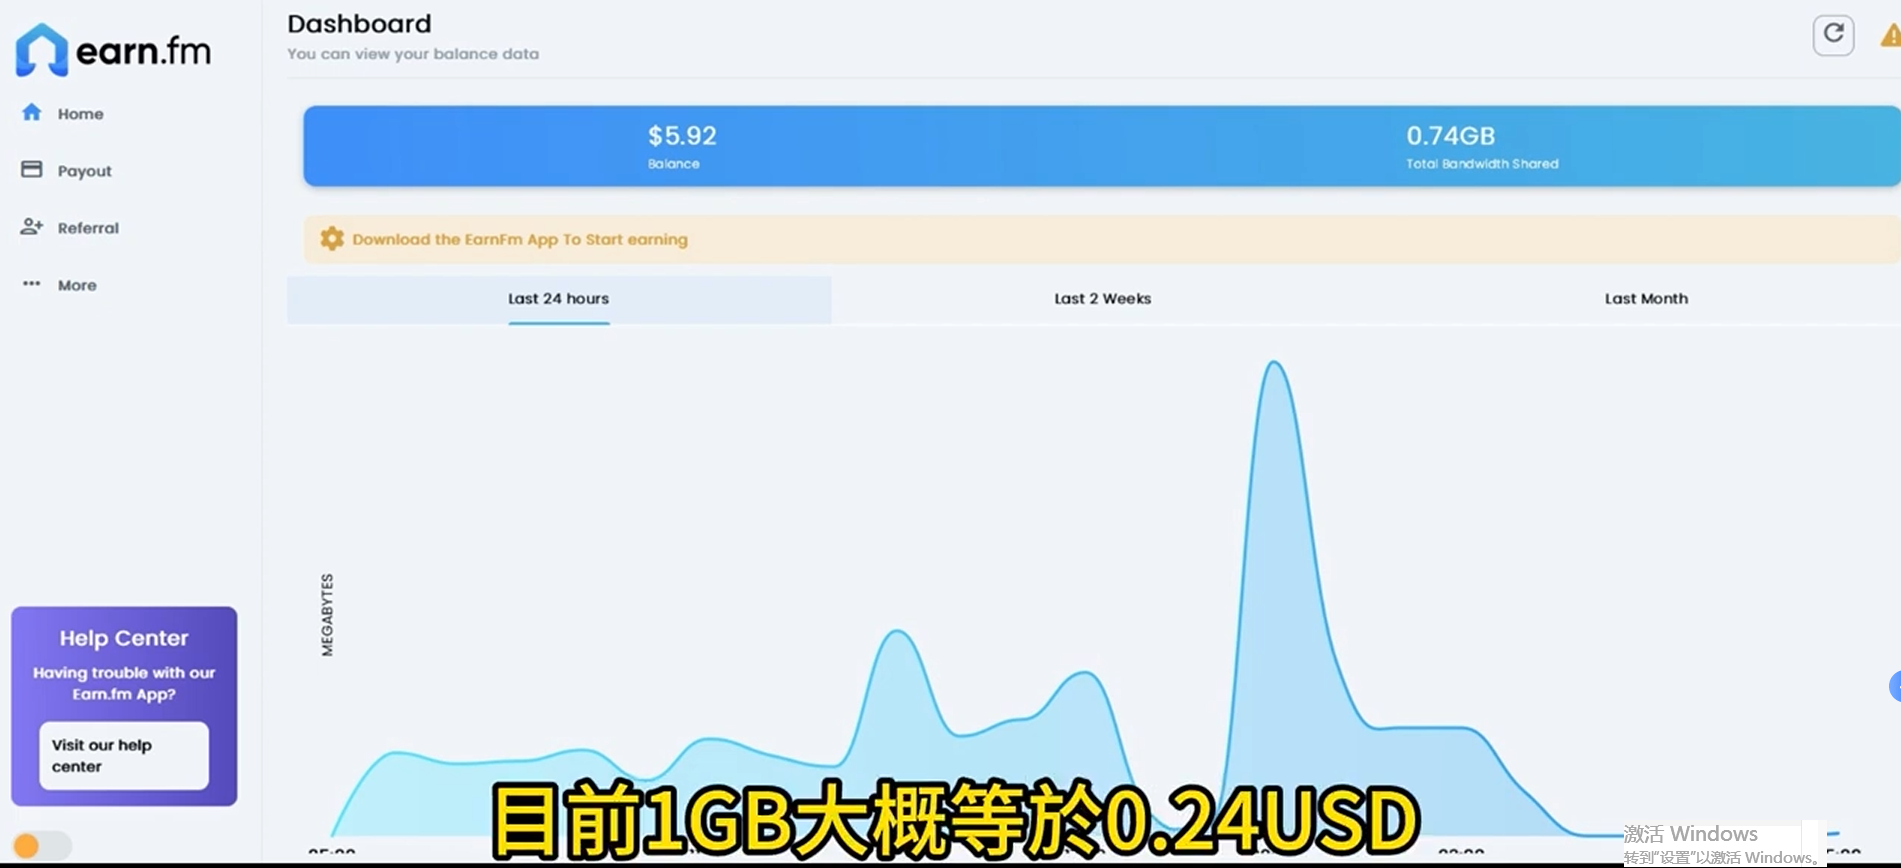The image size is (1901, 868).
Task: Click the blue circle button at right edge
Action: point(1894,686)
